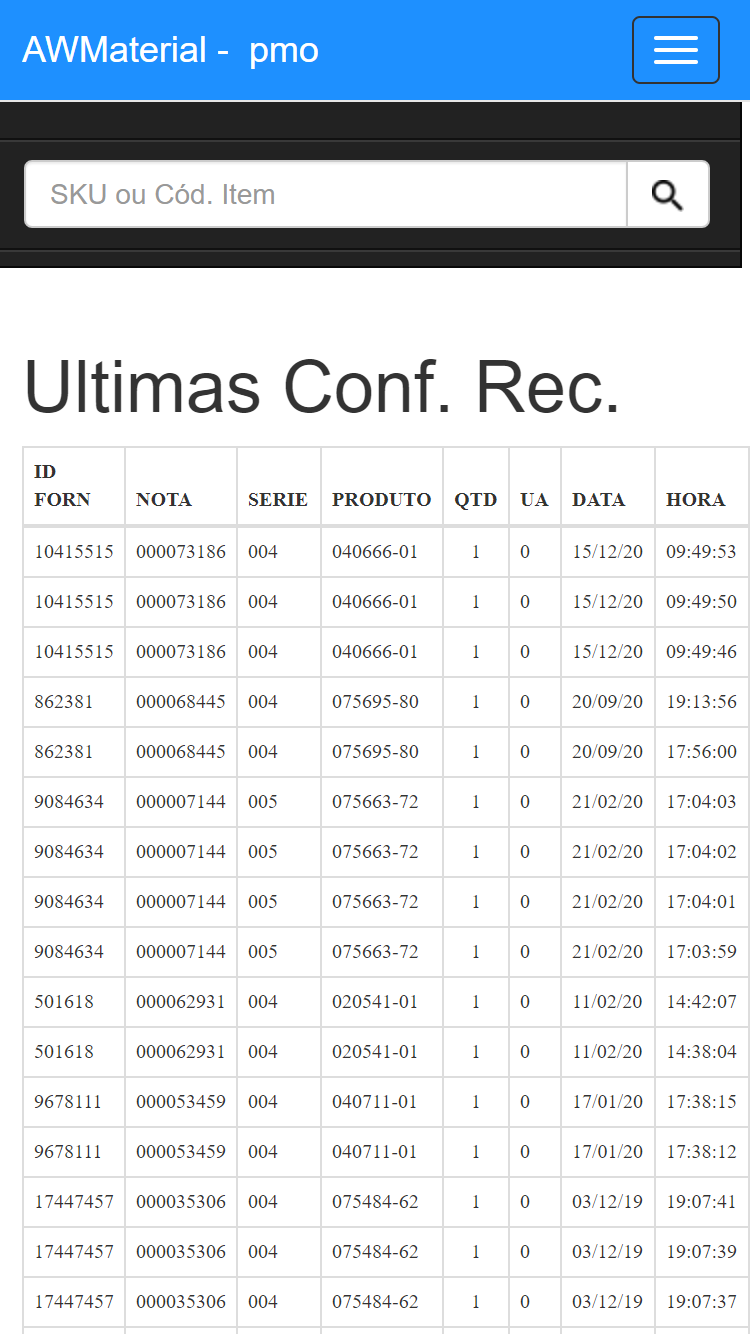This screenshot has width=750, height=1334.
Task: Click the magnifier search button
Action: (668, 194)
